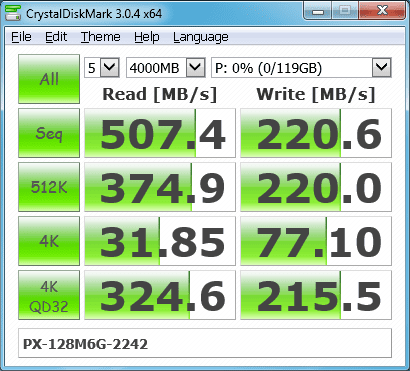Open the test count dropdown showing 5

(102, 68)
